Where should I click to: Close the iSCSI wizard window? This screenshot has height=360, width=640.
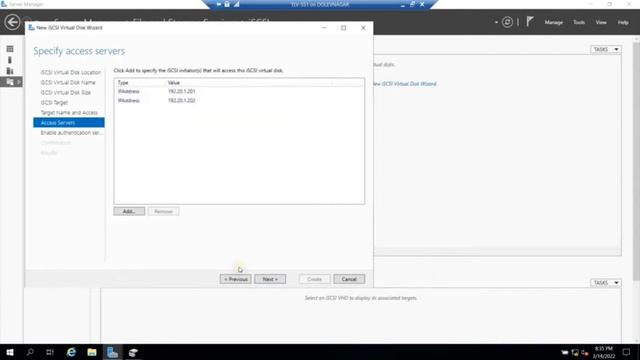(363, 28)
